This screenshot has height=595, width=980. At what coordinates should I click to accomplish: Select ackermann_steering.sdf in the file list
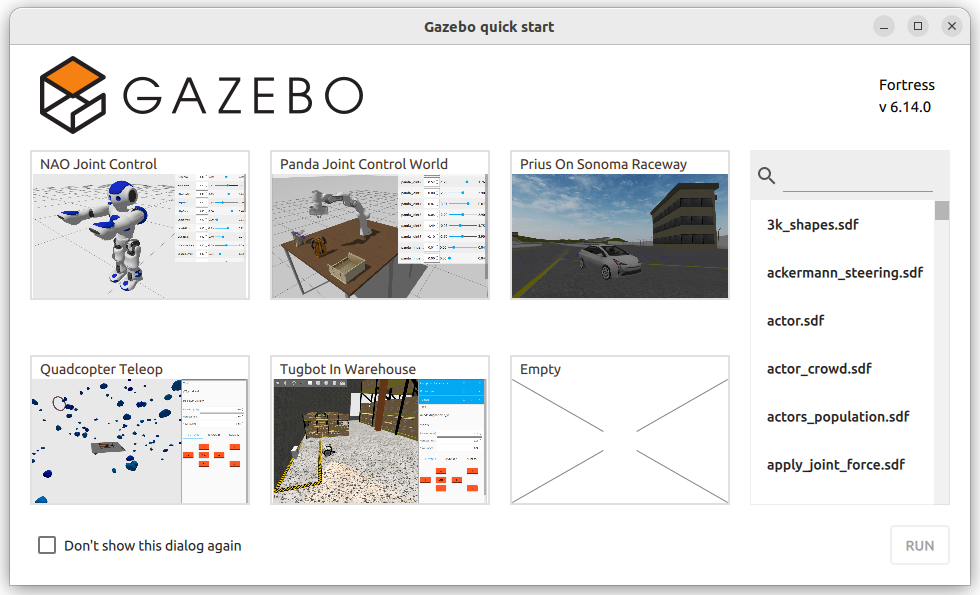point(845,273)
